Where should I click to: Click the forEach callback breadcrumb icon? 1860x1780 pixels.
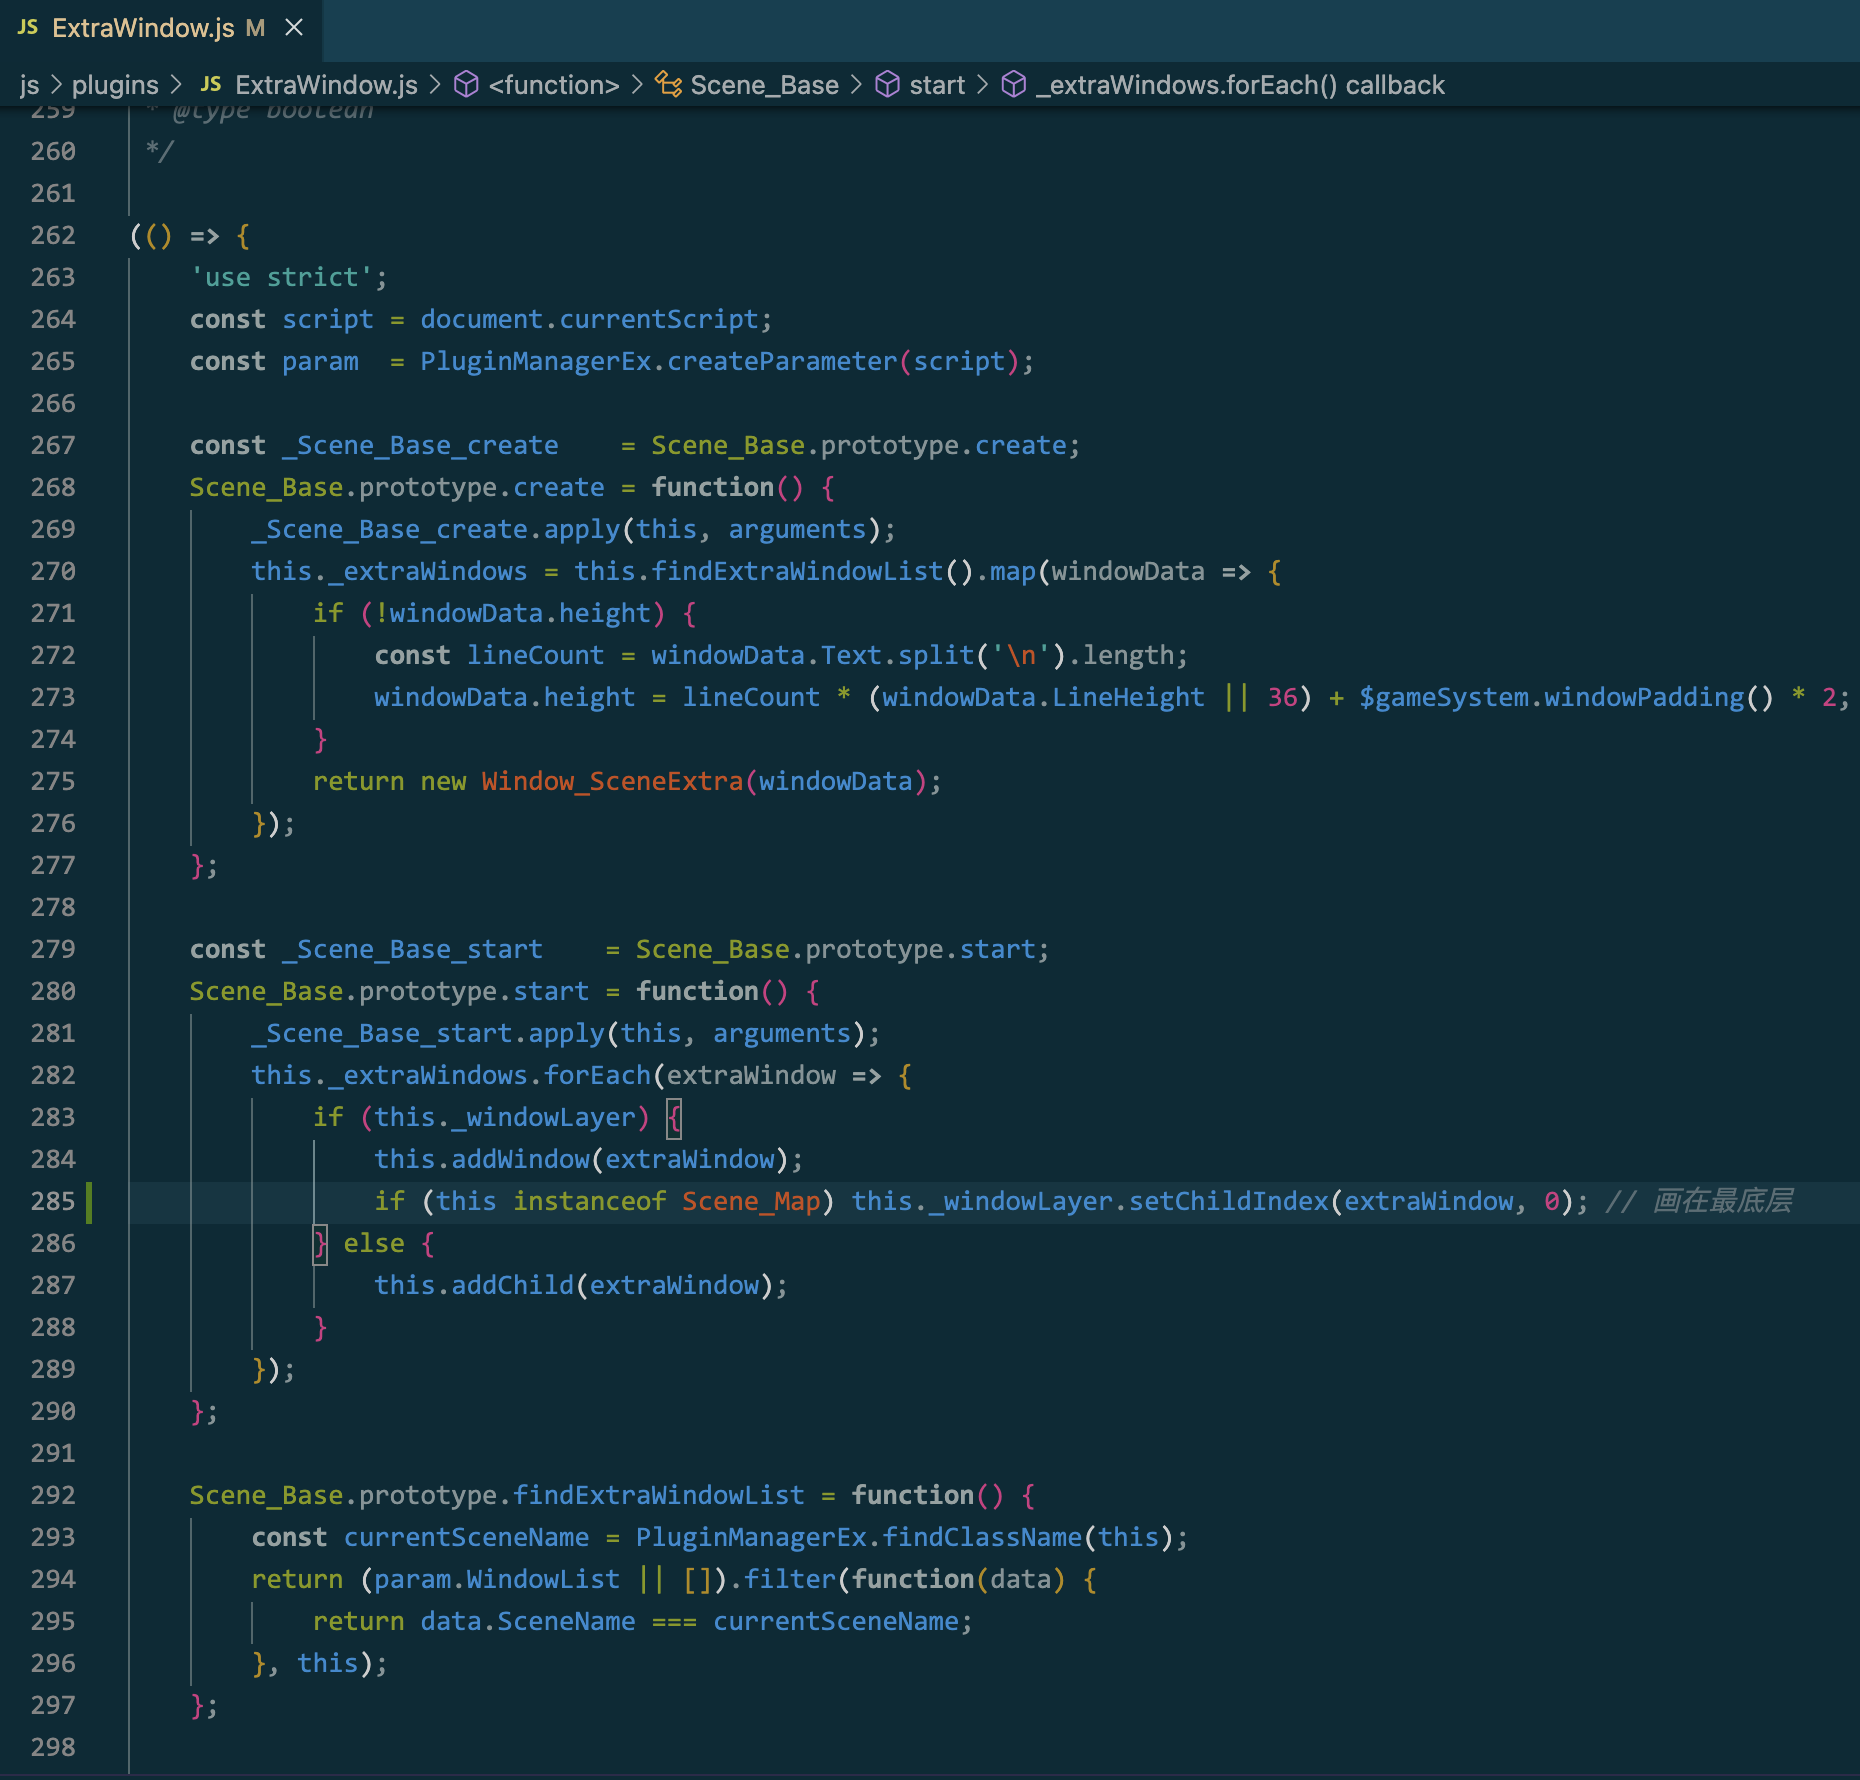point(1014,85)
